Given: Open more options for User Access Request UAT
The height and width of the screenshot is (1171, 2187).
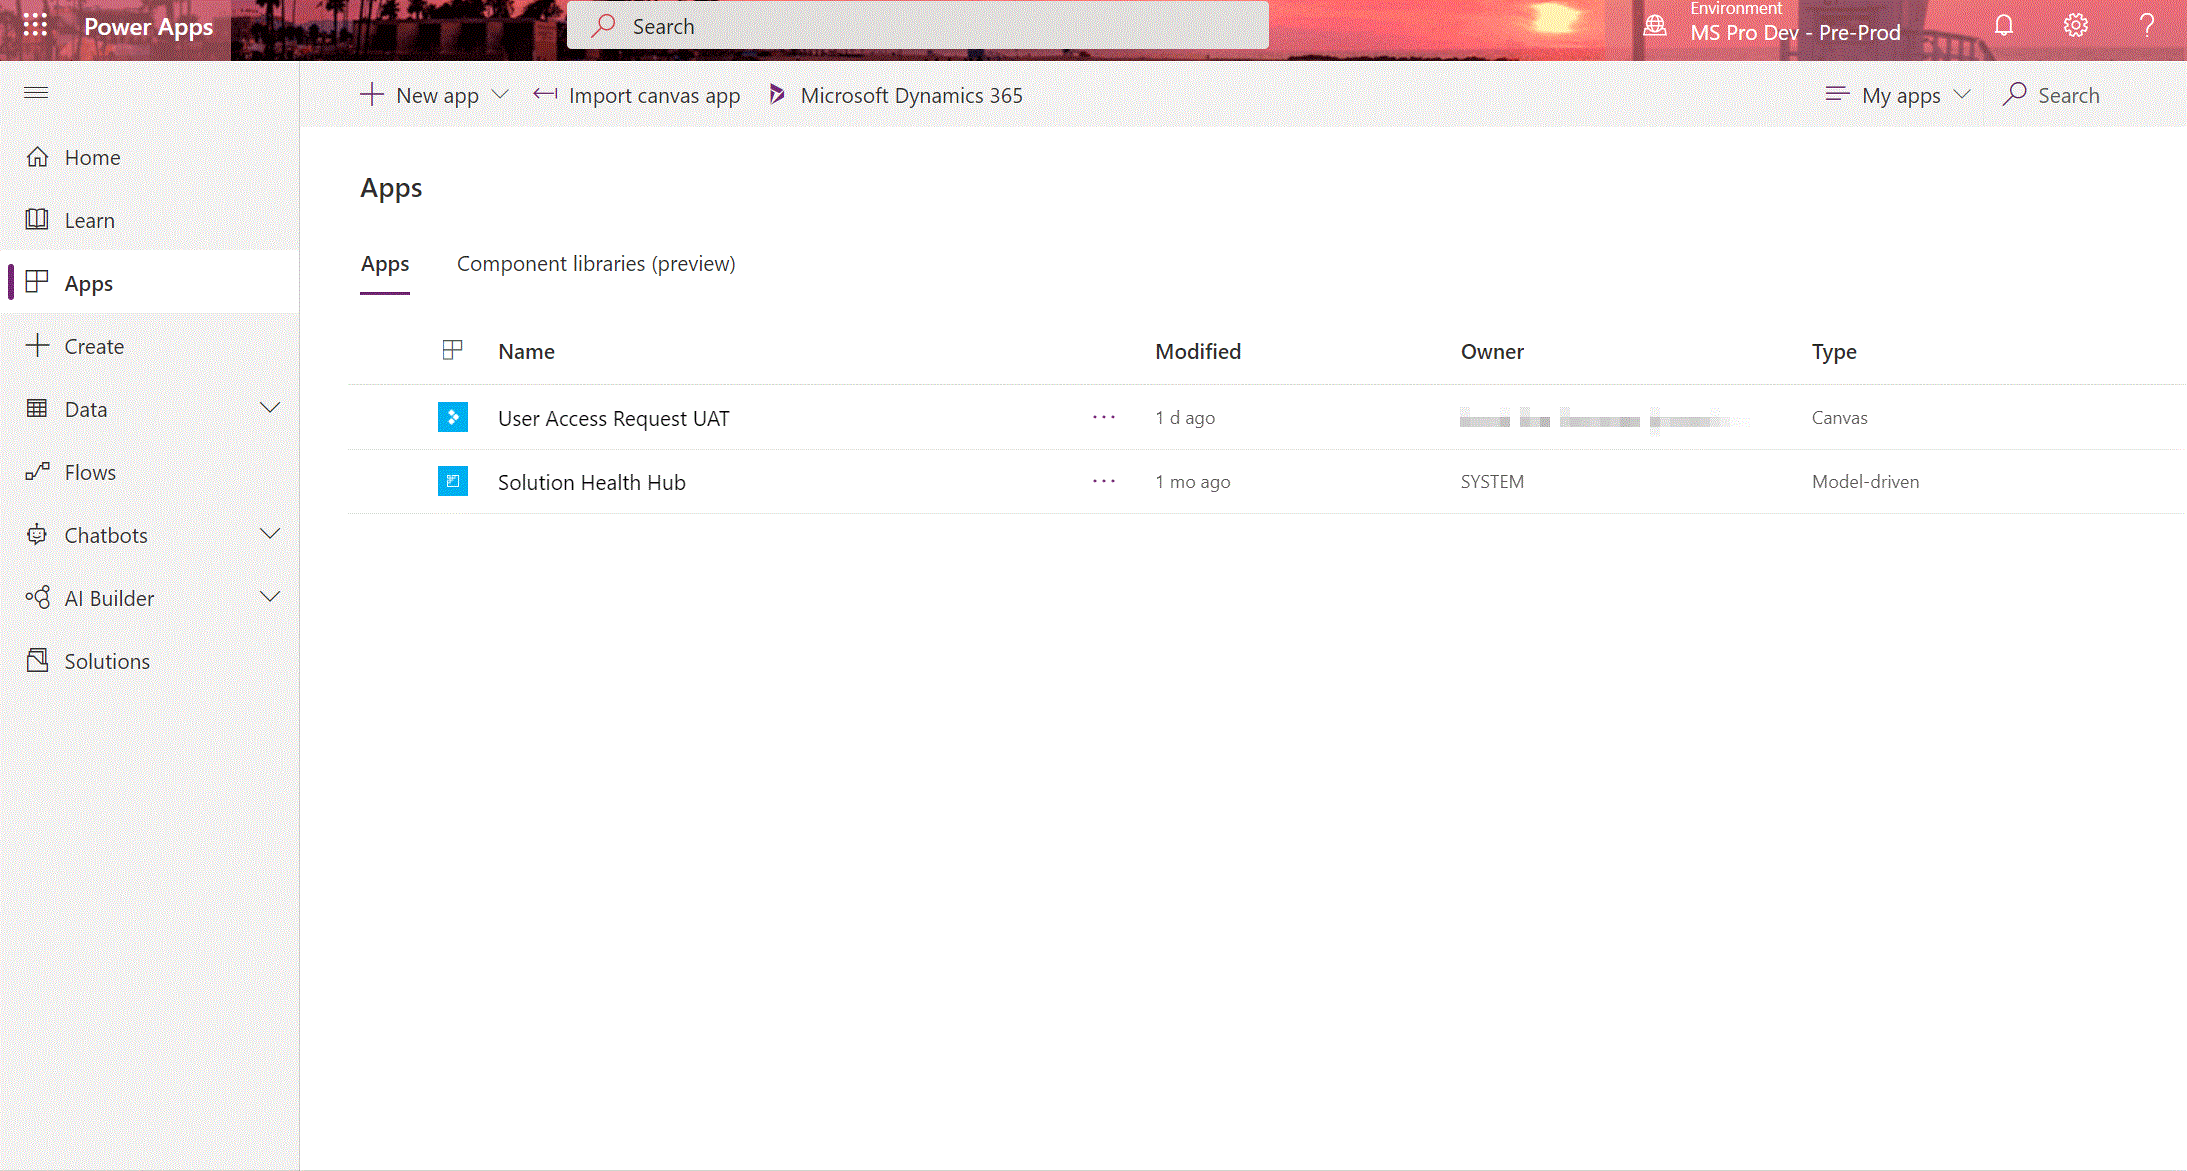Looking at the screenshot, I should [1104, 417].
